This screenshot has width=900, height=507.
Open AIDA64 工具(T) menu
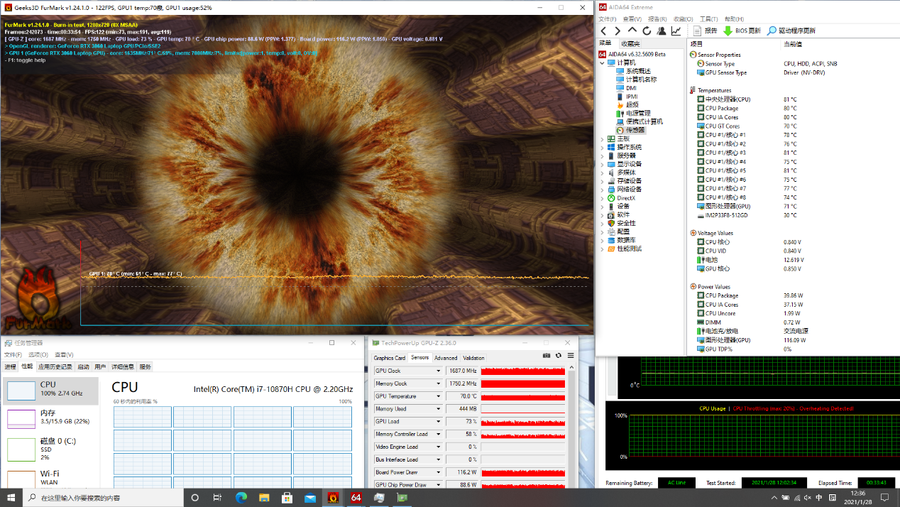coord(709,19)
